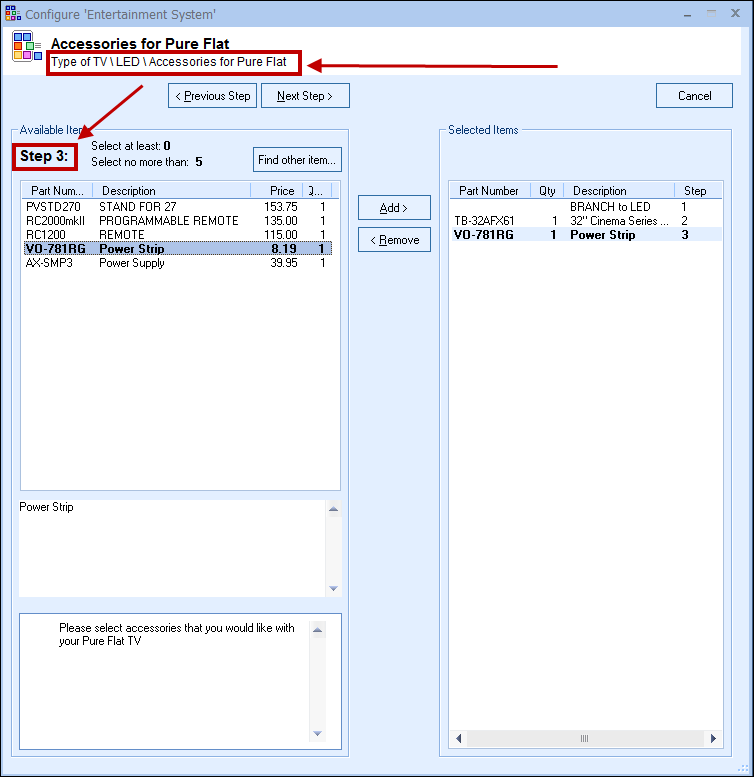Add the selected item with Add button

[x=394, y=208]
